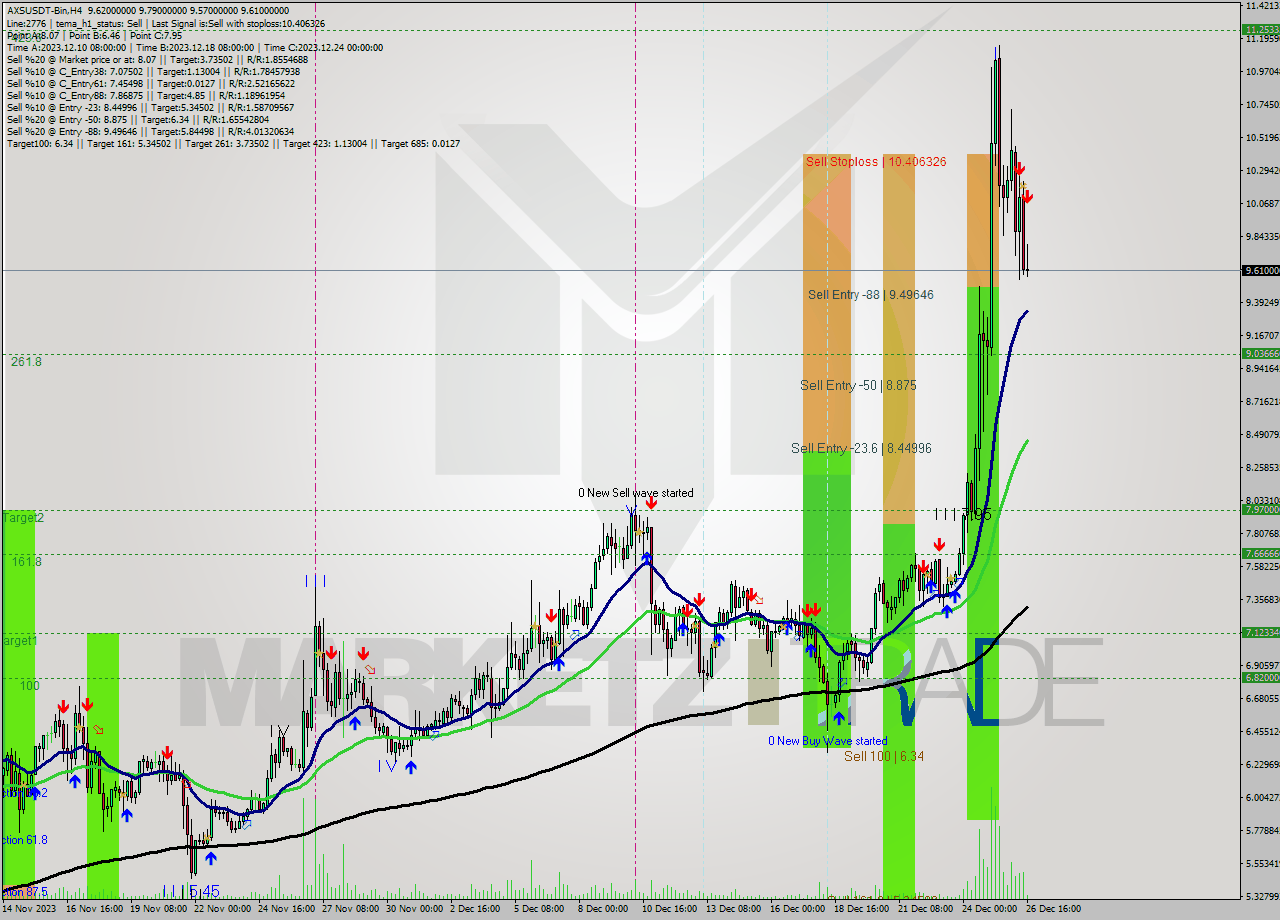Click the 6.4551 price axis label

pos(1260,732)
